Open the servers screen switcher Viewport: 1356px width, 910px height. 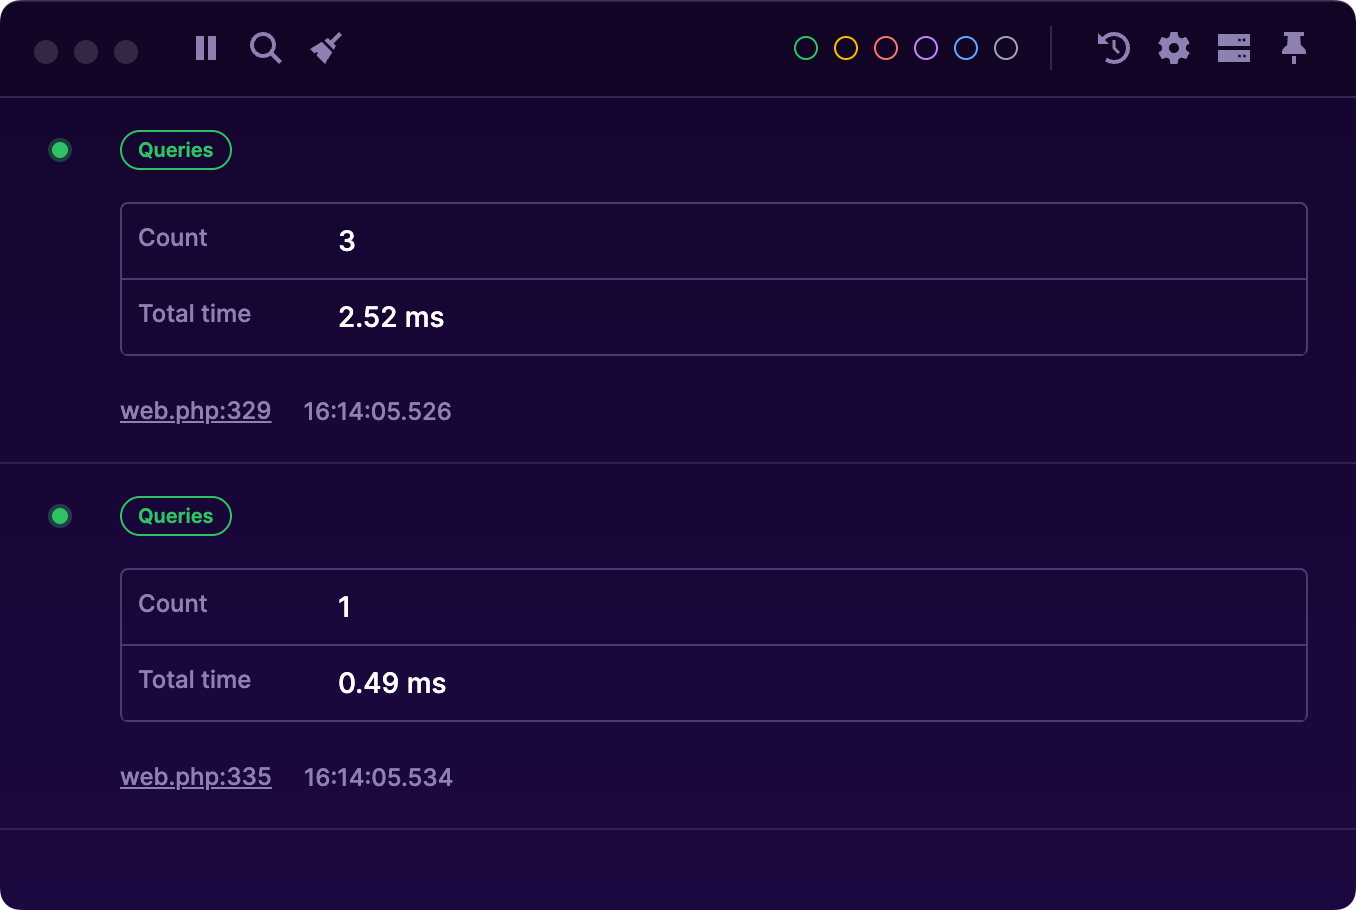[x=1233, y=48]
